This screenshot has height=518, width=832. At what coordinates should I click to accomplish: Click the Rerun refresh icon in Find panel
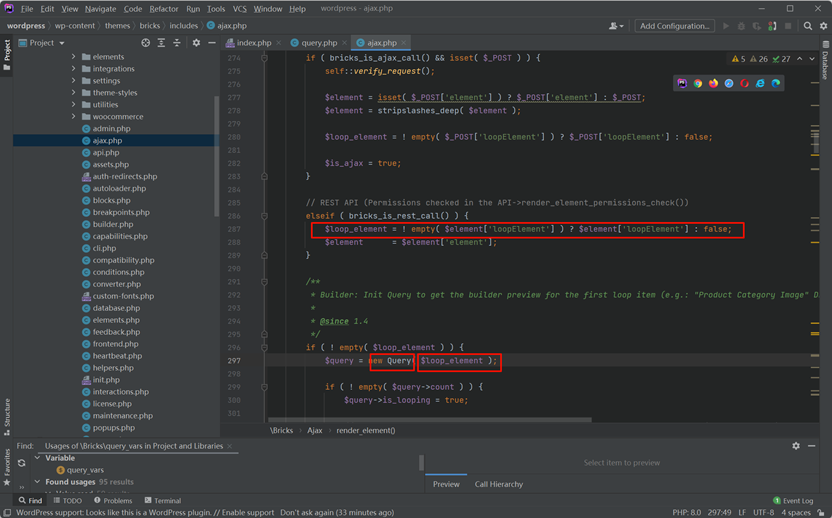pos(21,463)
